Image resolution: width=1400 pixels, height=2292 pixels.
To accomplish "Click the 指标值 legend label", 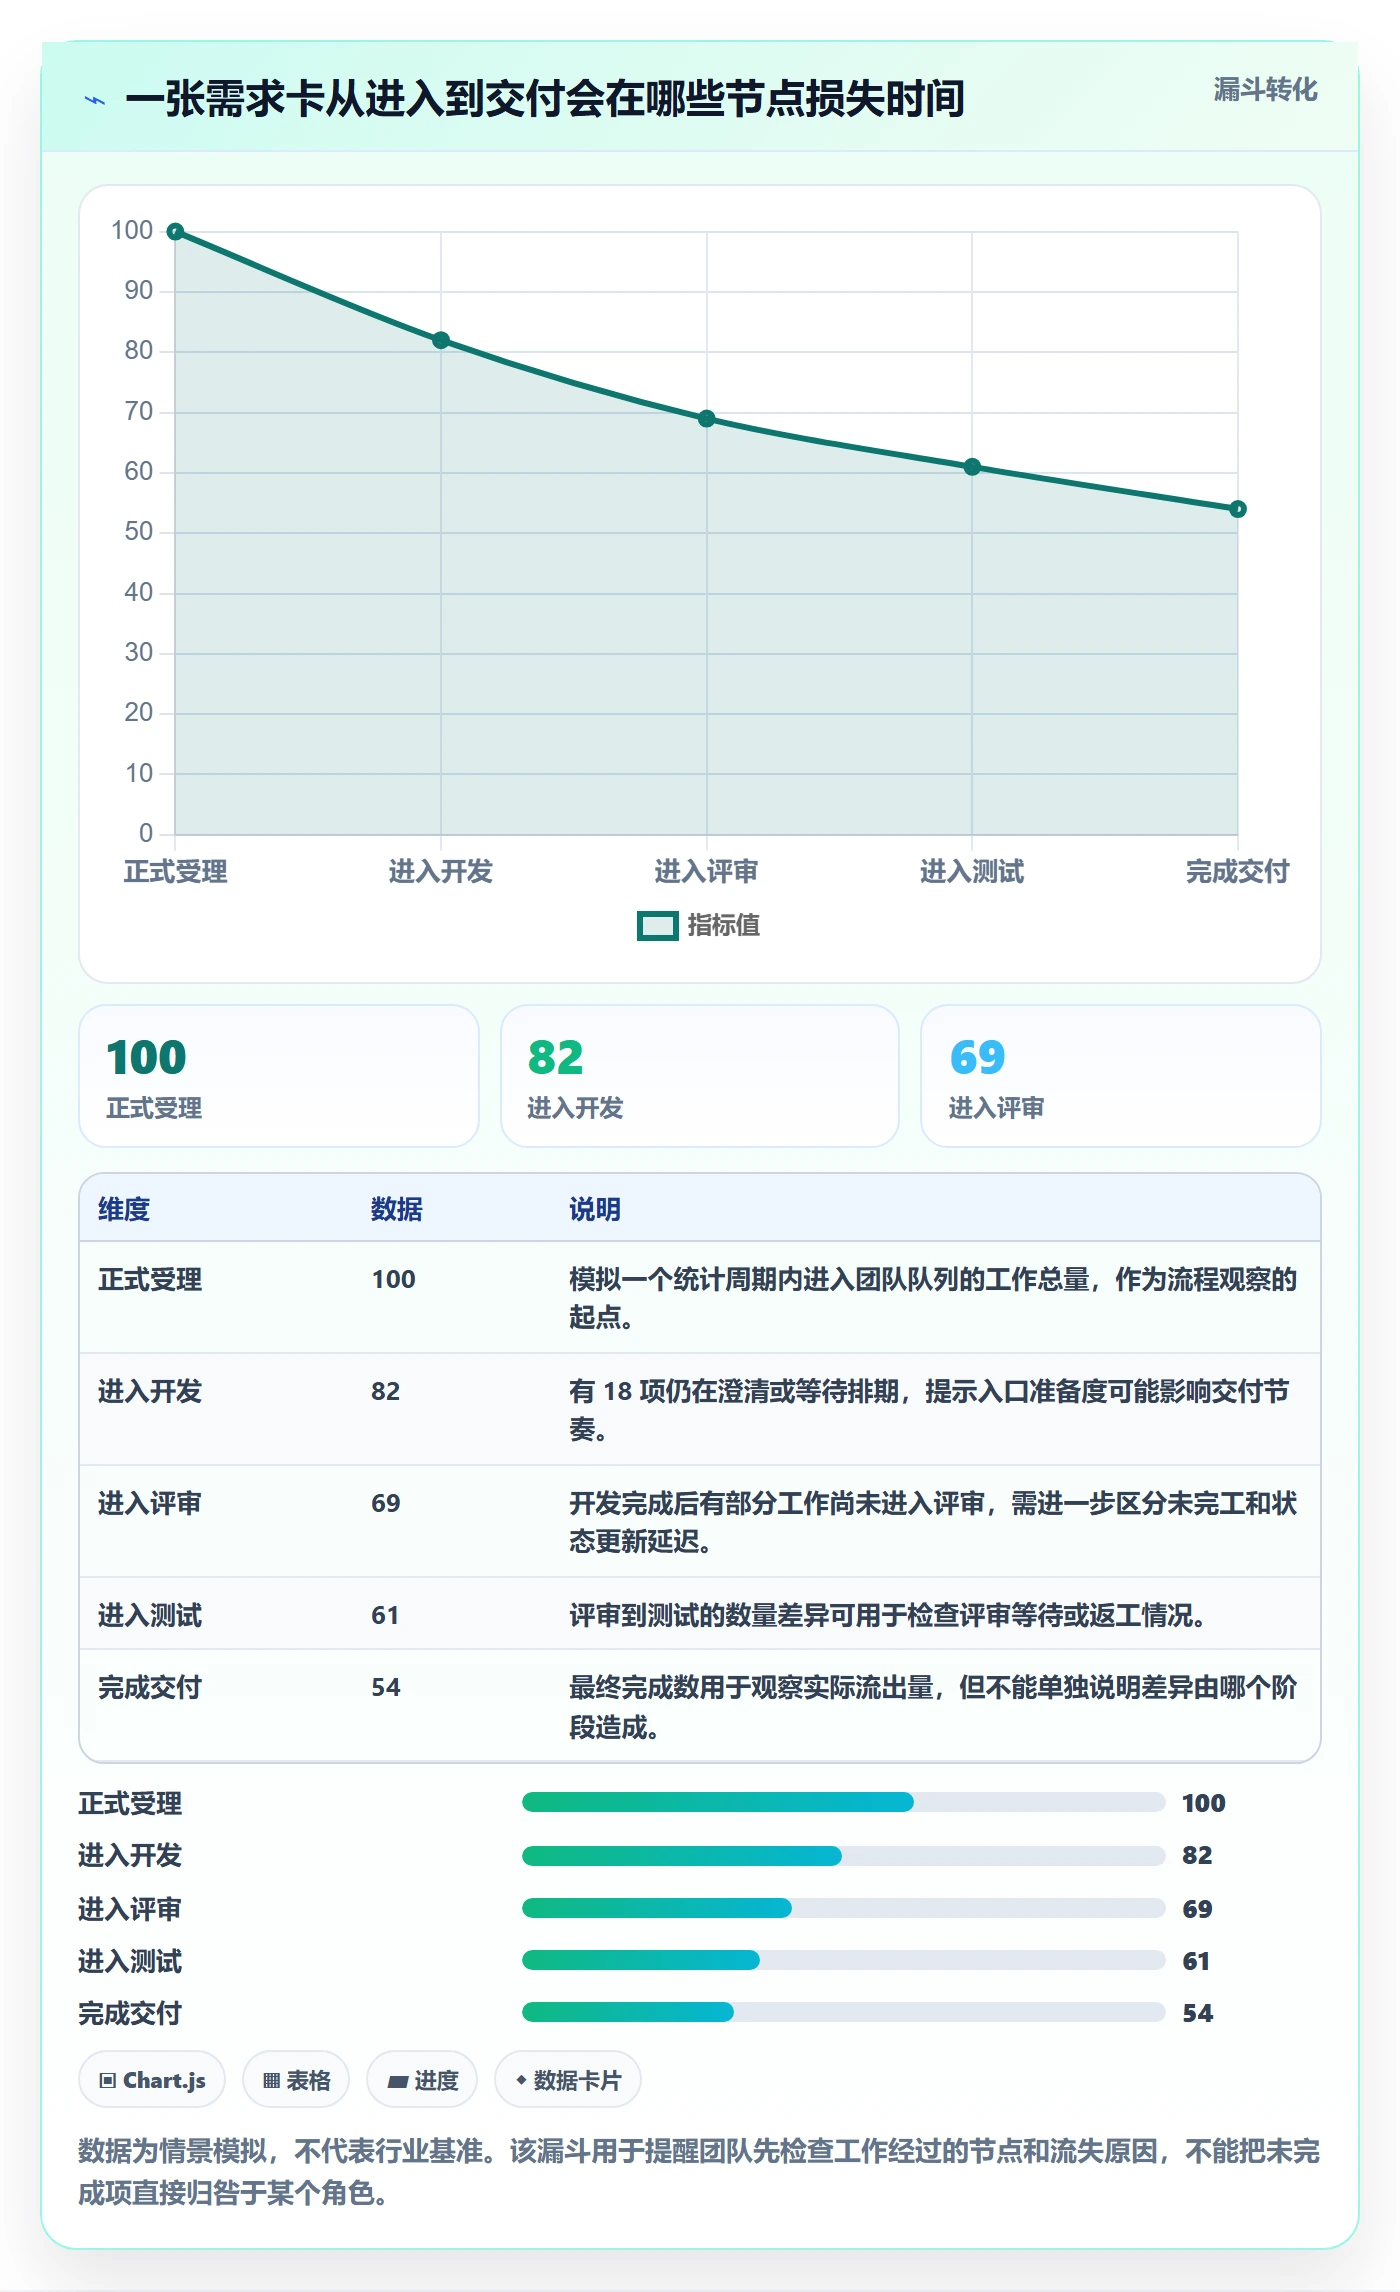I will [x=724, y=926].
